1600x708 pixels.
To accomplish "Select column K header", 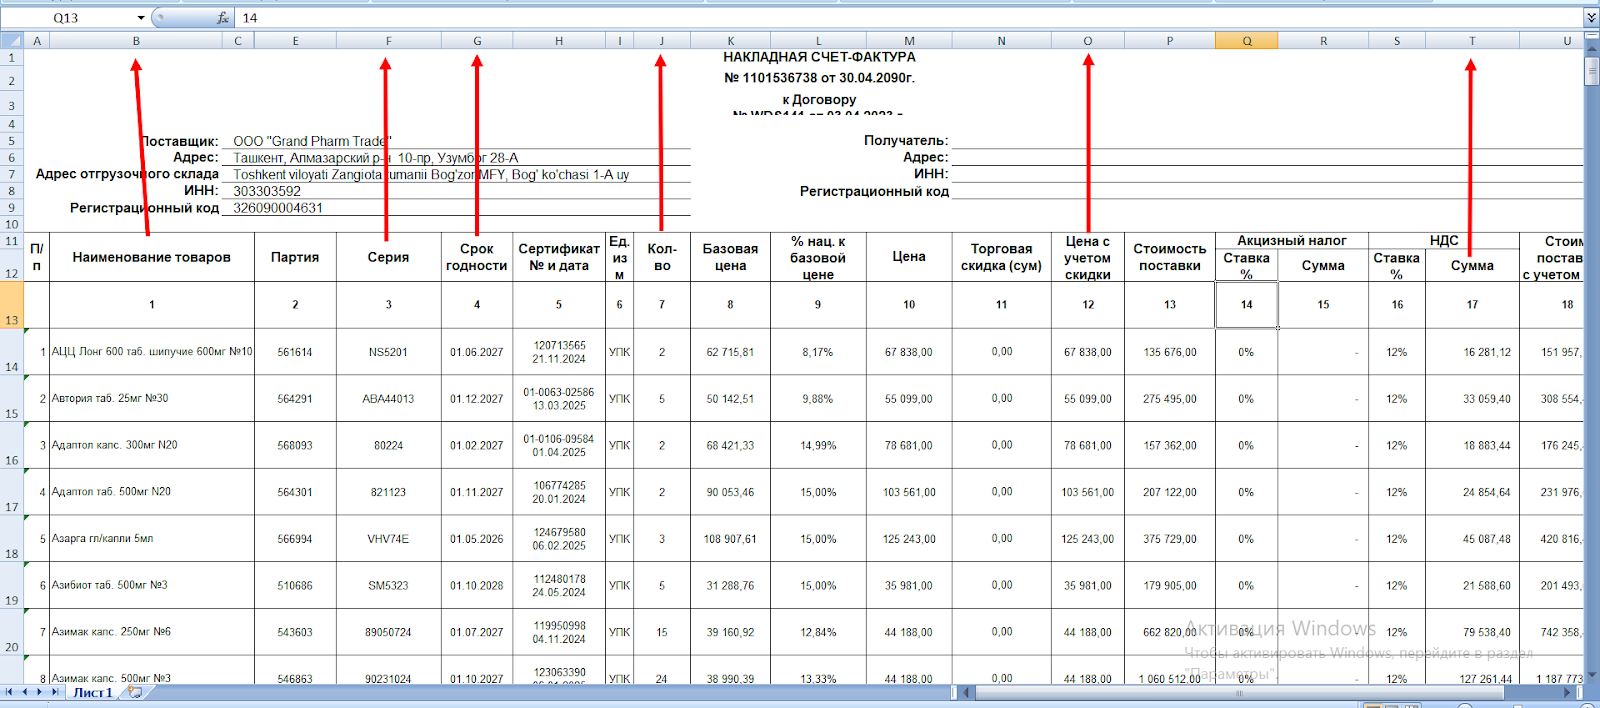I will coord(731,41).
